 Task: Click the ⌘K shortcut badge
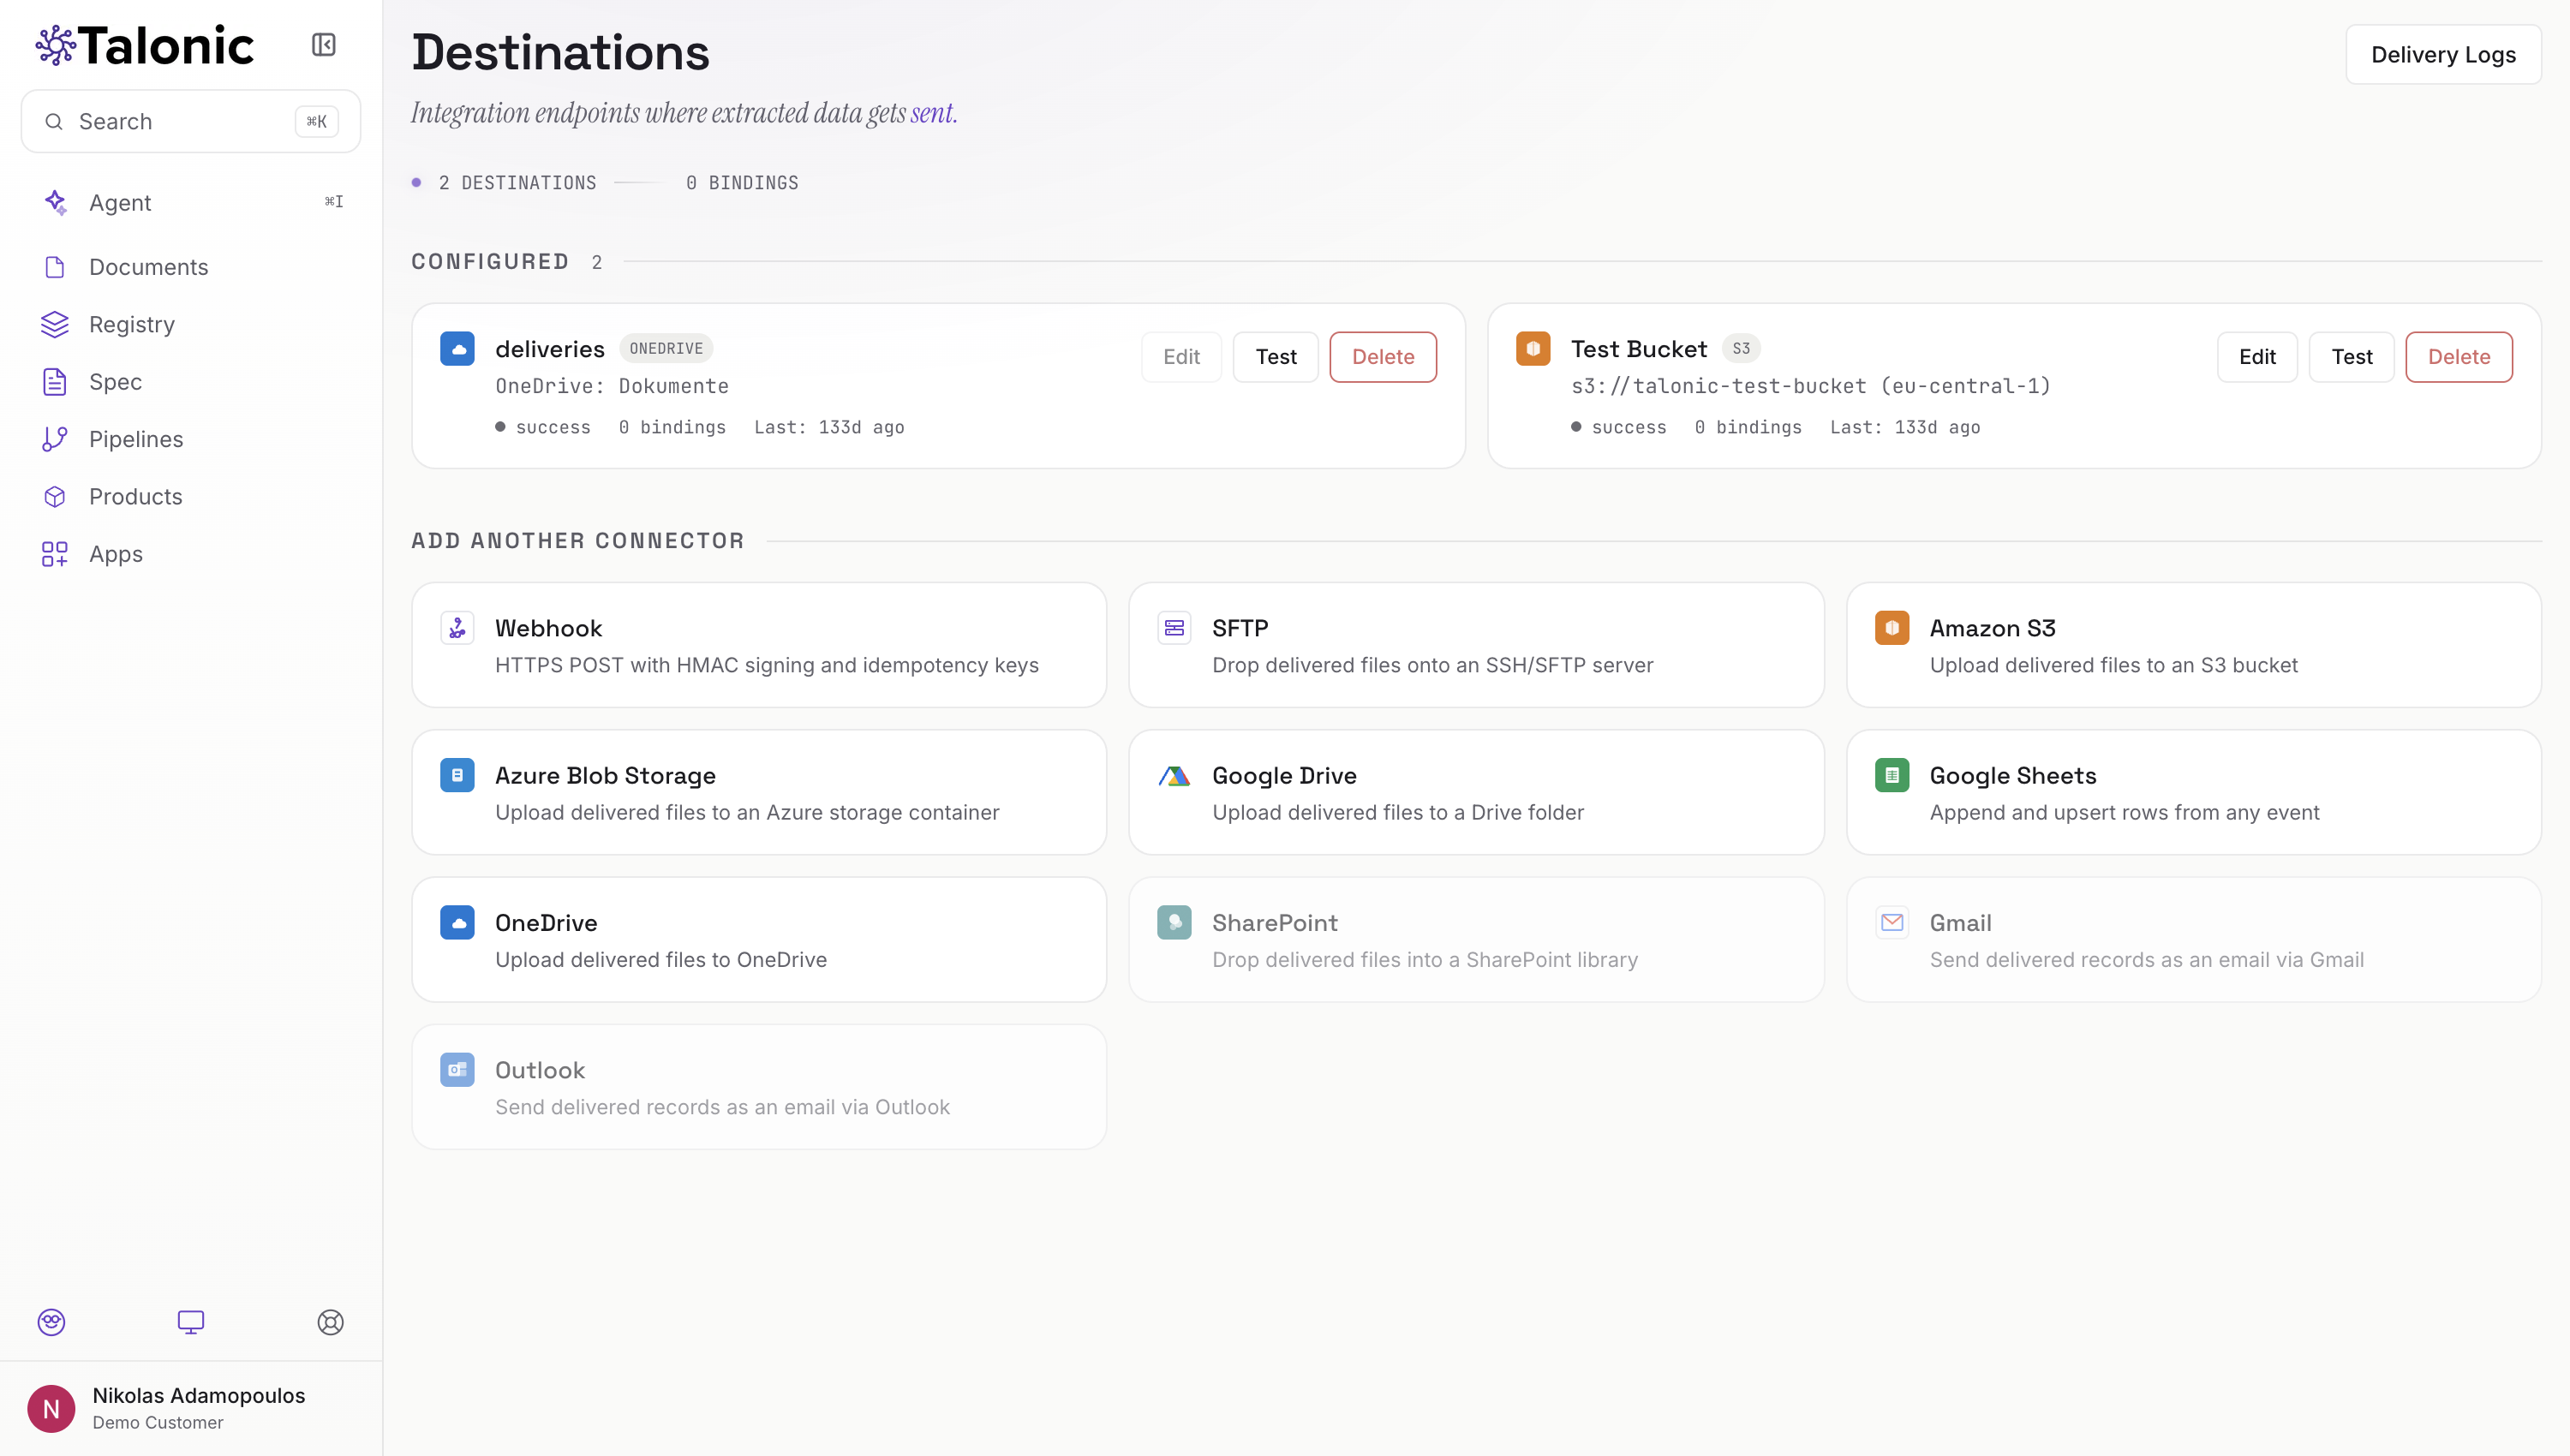[x=316, y=122]
